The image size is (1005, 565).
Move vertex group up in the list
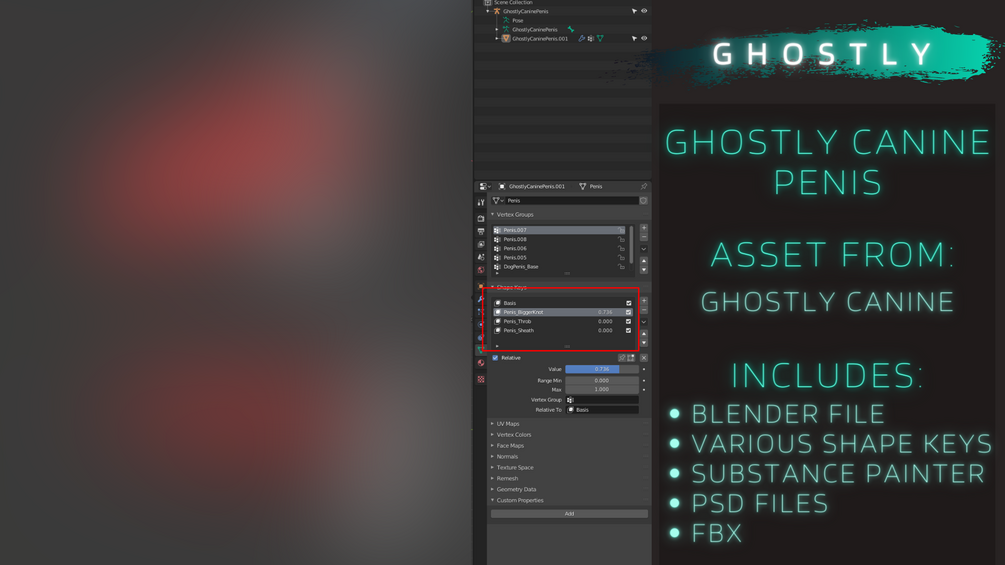(x=644, y=261)
